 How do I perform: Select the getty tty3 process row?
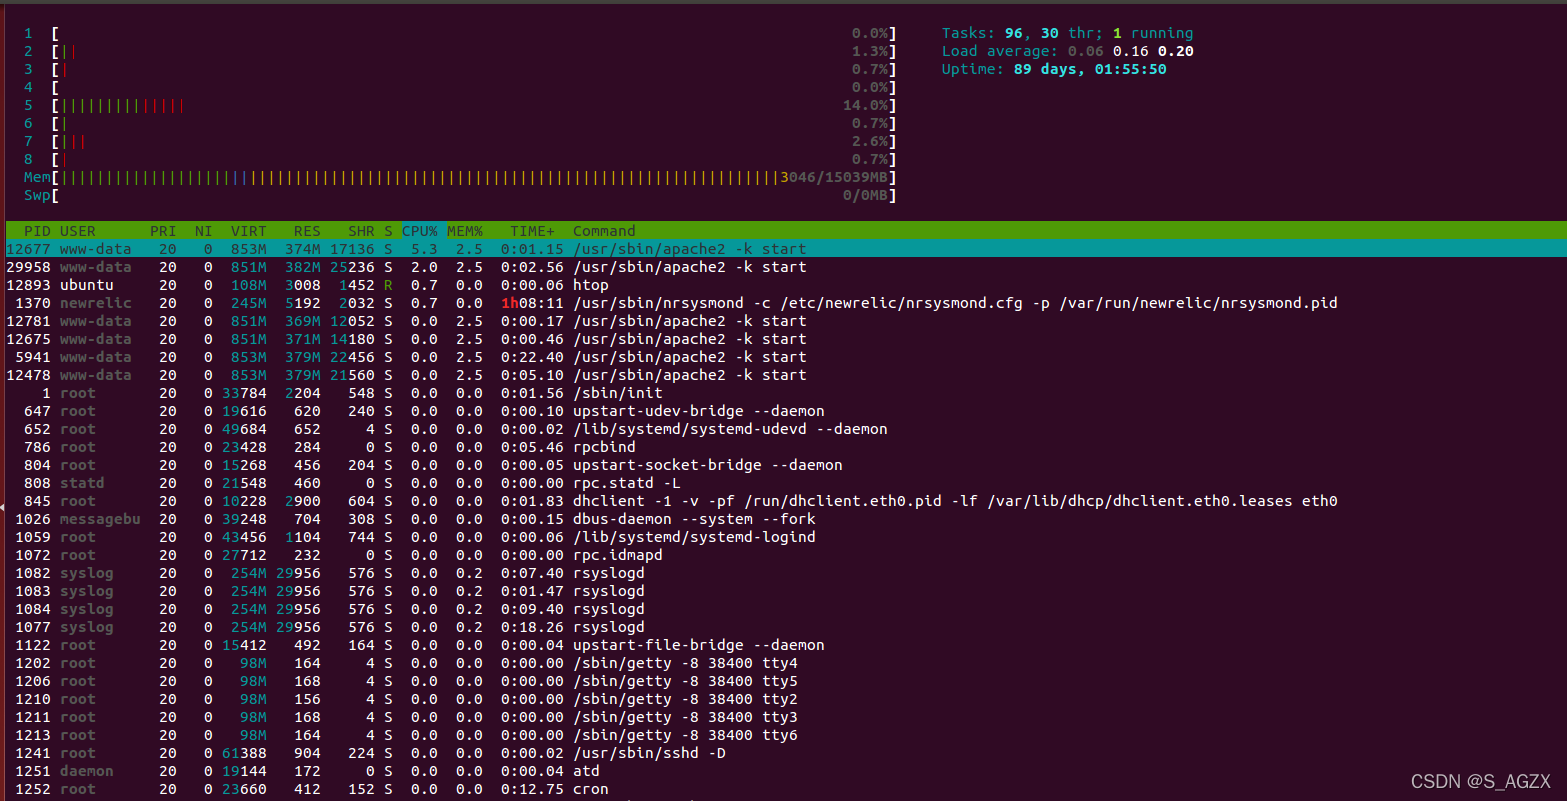tap(786, 717)
